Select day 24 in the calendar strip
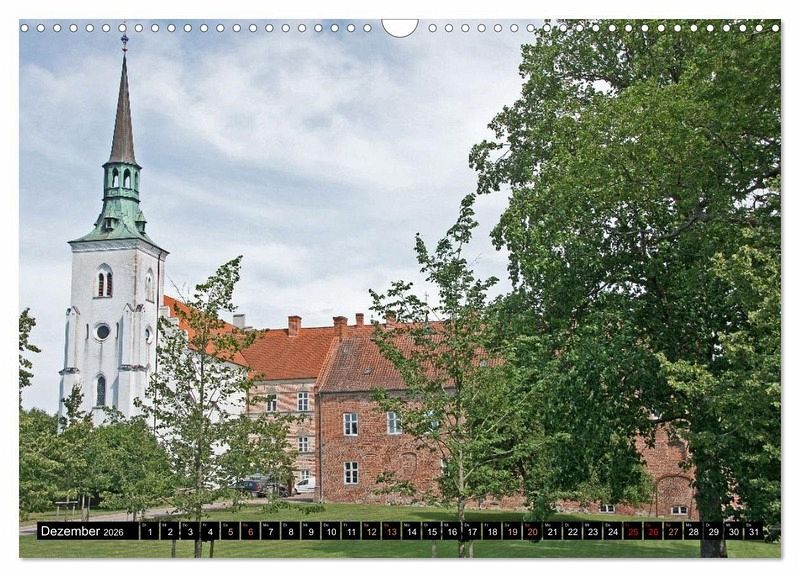The height and width of the screenshot is (577, 800). pyautogui.click(x=613, y=531)
